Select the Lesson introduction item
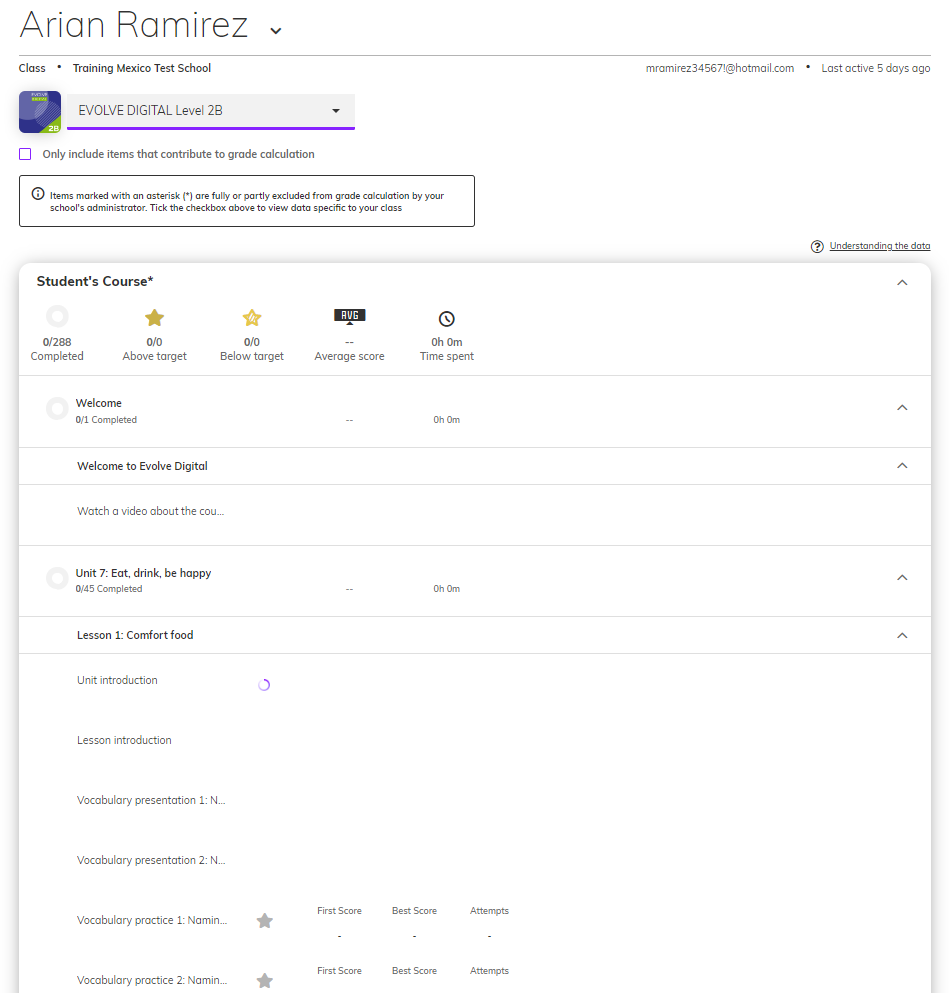Viewport: 949px width, 993px height. (124, 740)
